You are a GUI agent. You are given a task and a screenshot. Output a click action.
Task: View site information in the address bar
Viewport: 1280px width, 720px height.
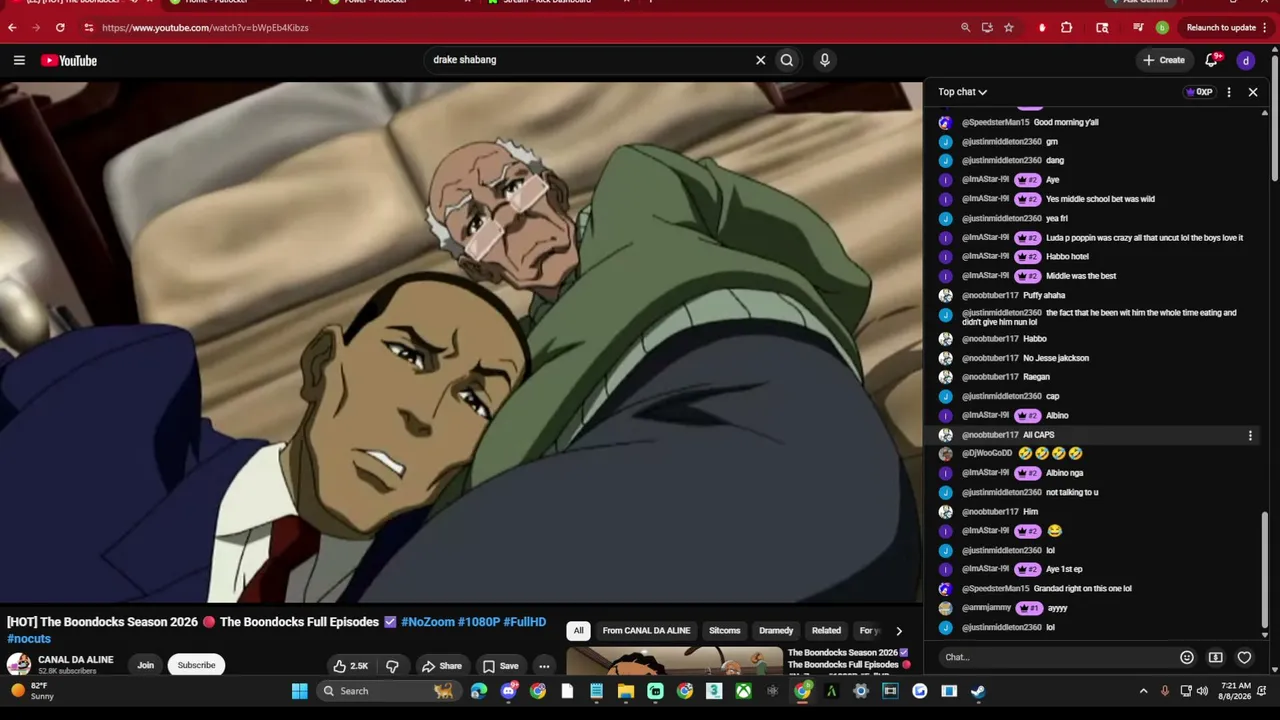88,28
